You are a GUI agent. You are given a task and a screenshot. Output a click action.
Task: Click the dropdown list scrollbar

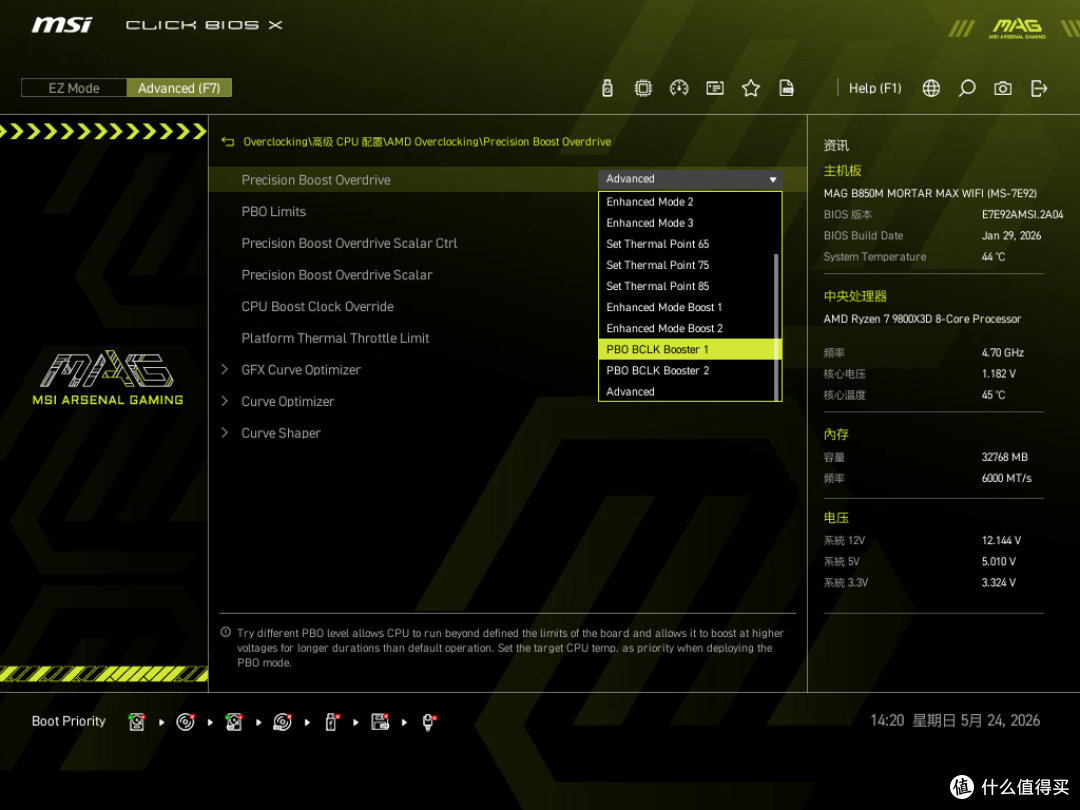[776, 327]
